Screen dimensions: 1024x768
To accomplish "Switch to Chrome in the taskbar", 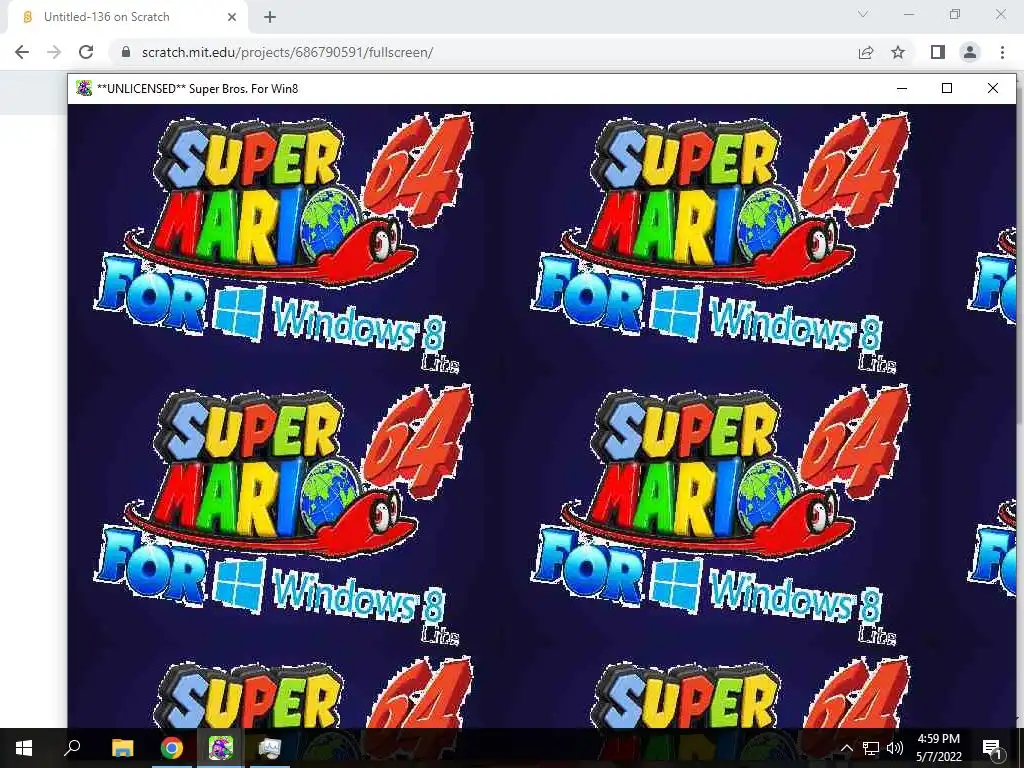I will [x=172, y=748].
